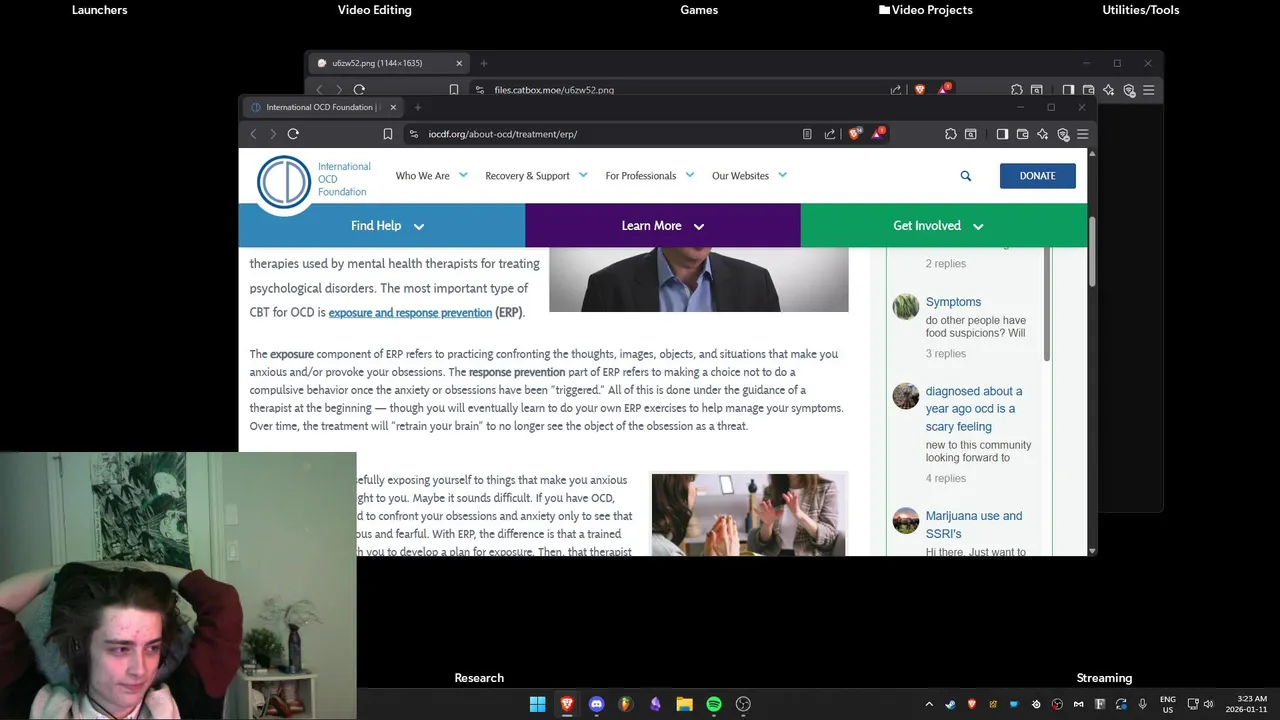The image size is (1280, 720).
Task: Open reader mode for iocdf.org page
Action: (x=807, y=134)
